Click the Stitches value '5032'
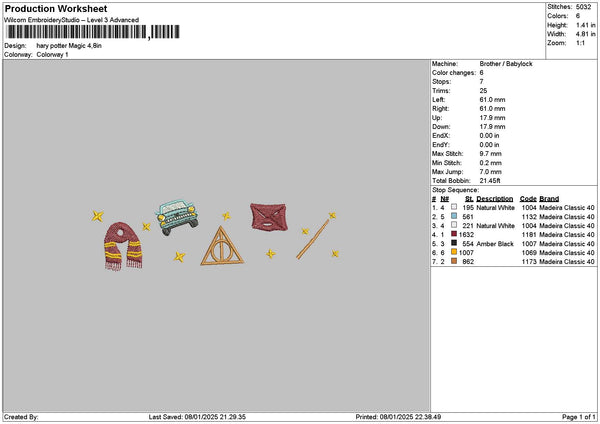Viewport: 600px width, 424px height. pyautogui.click(x=584, y=7)
